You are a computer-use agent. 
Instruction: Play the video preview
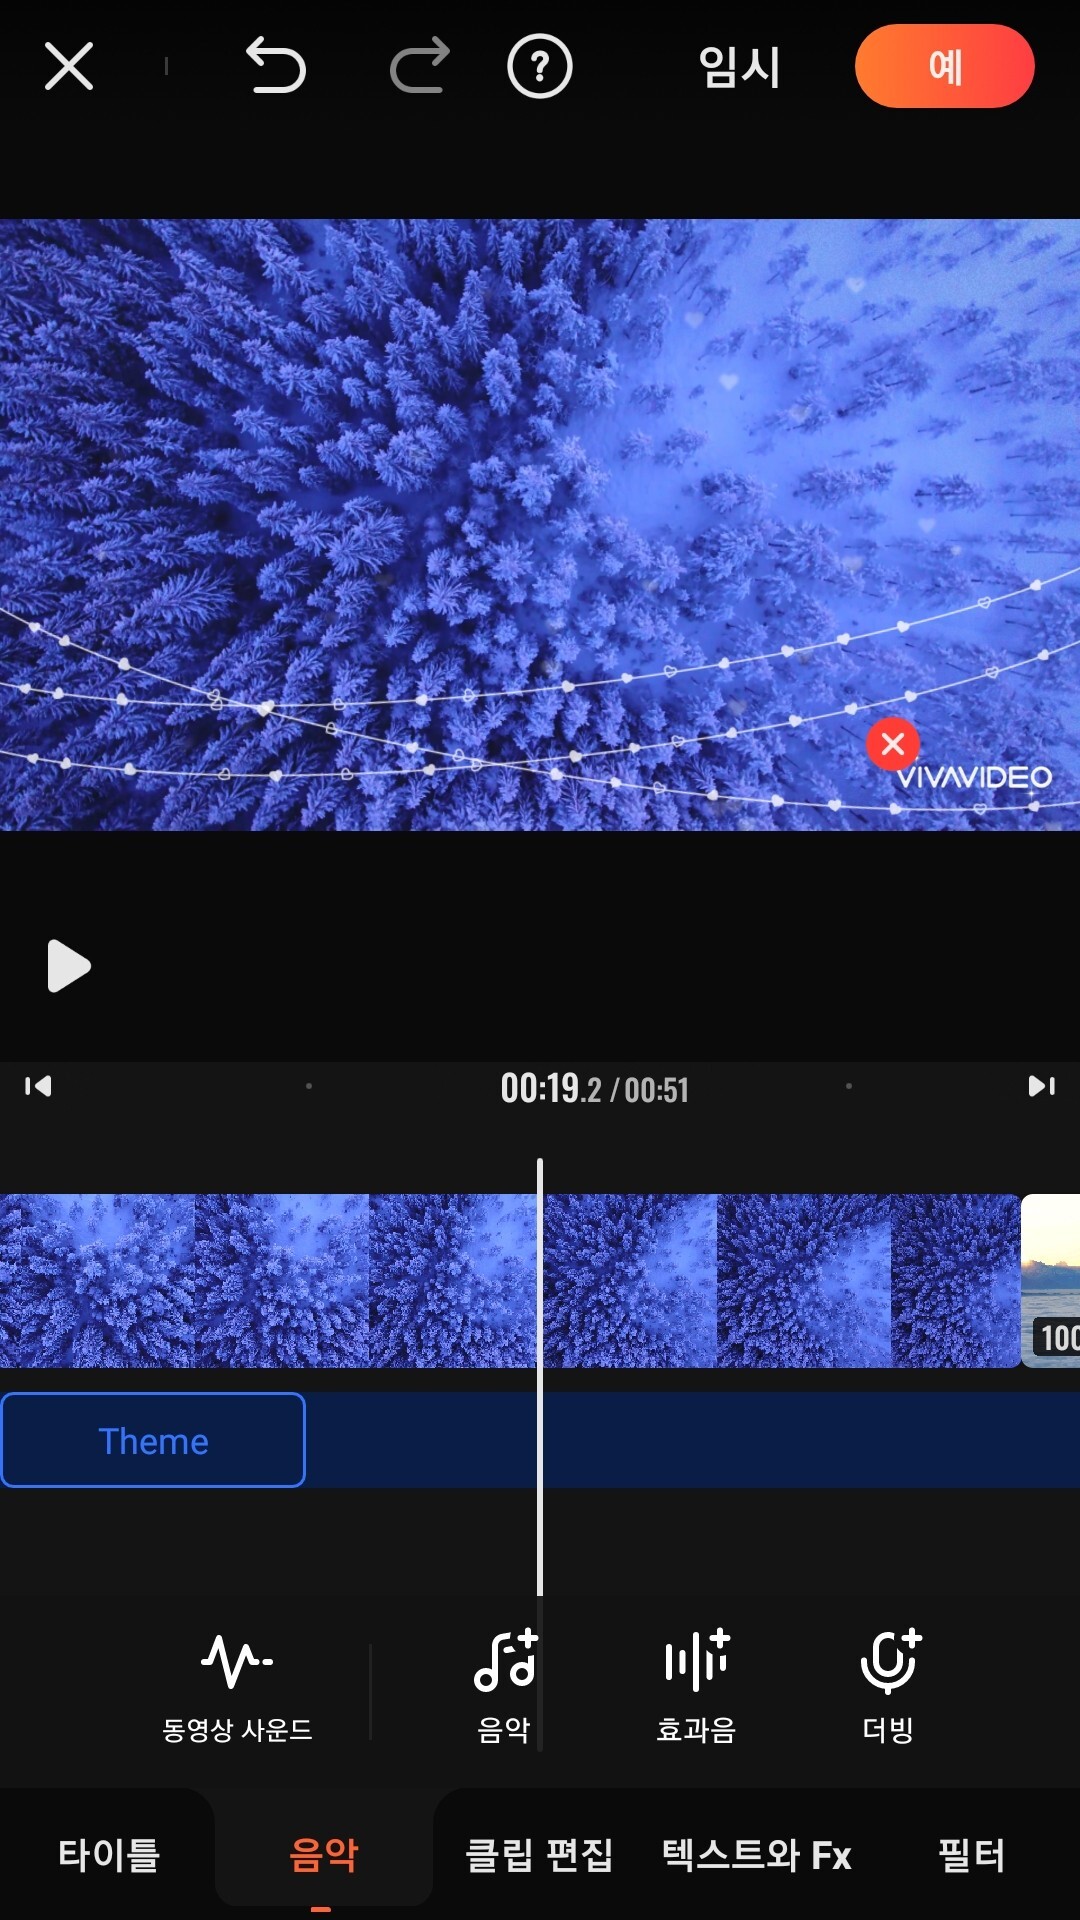click(x=69, y=966)
